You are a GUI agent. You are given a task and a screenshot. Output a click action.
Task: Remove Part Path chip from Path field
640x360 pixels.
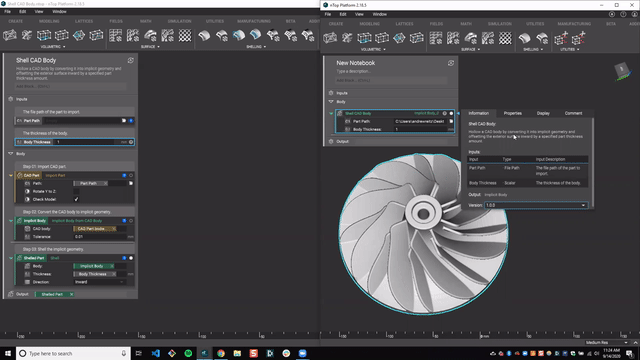click(x=105, y=183)
